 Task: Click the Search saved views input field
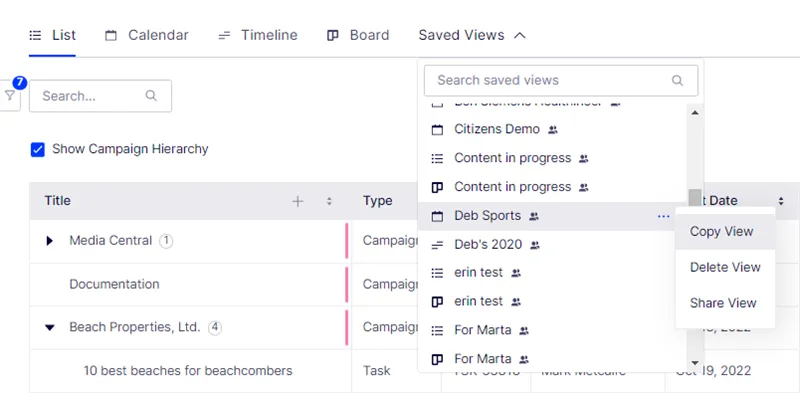561,81
